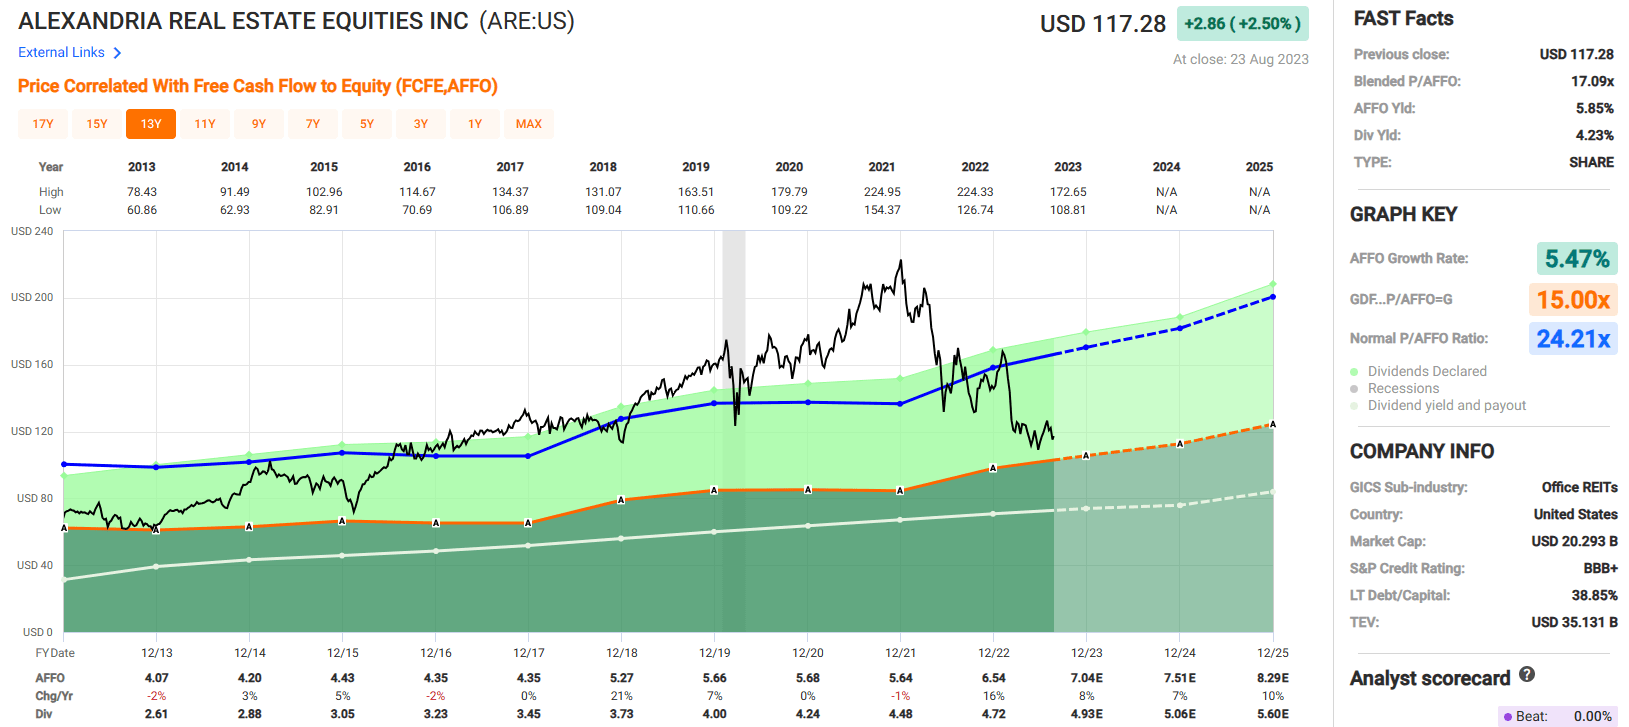Click the USD 117.28 current price

1103,24
